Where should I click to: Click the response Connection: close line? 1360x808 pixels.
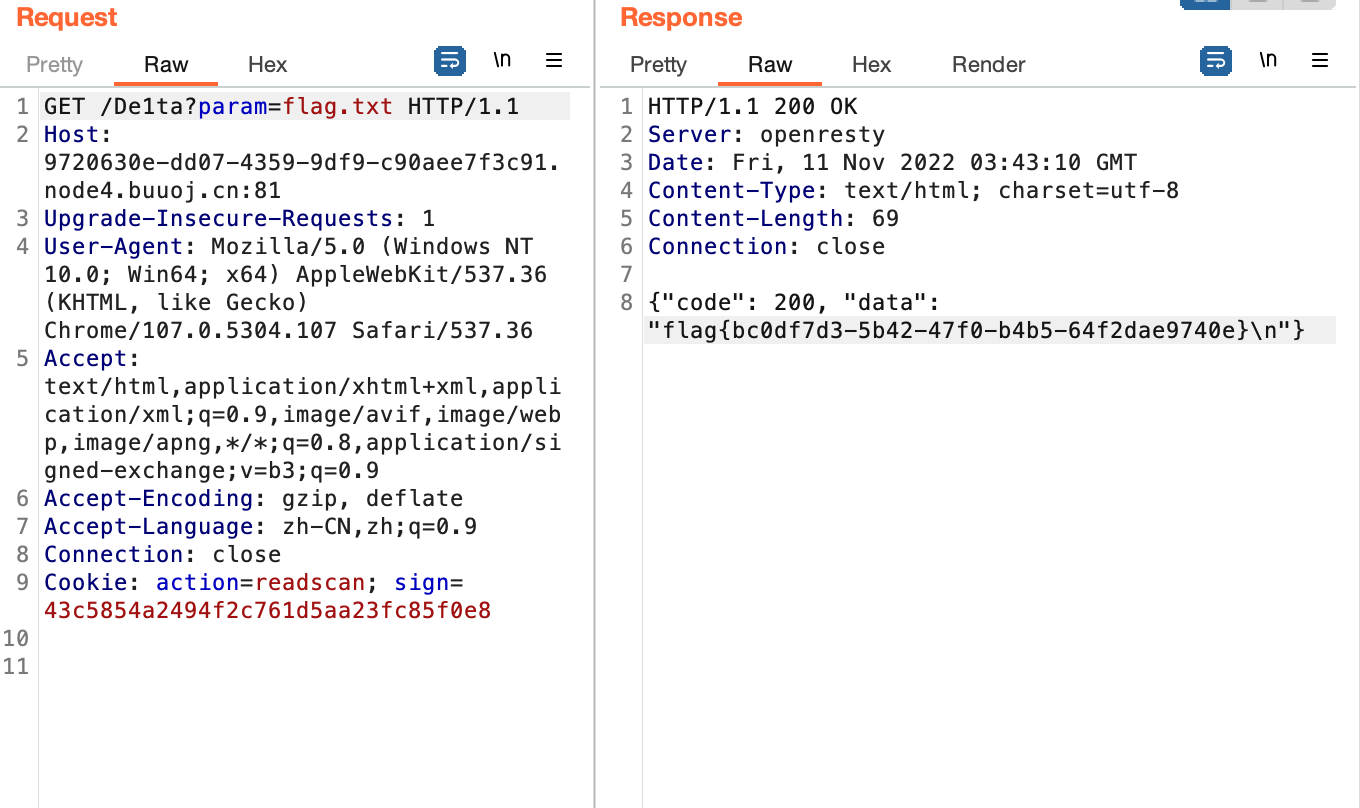coord(766,246)
